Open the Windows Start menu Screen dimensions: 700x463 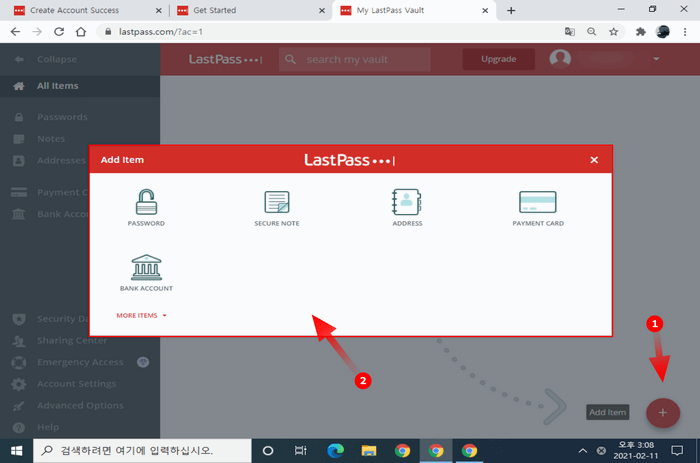click(x=17, y=451)
